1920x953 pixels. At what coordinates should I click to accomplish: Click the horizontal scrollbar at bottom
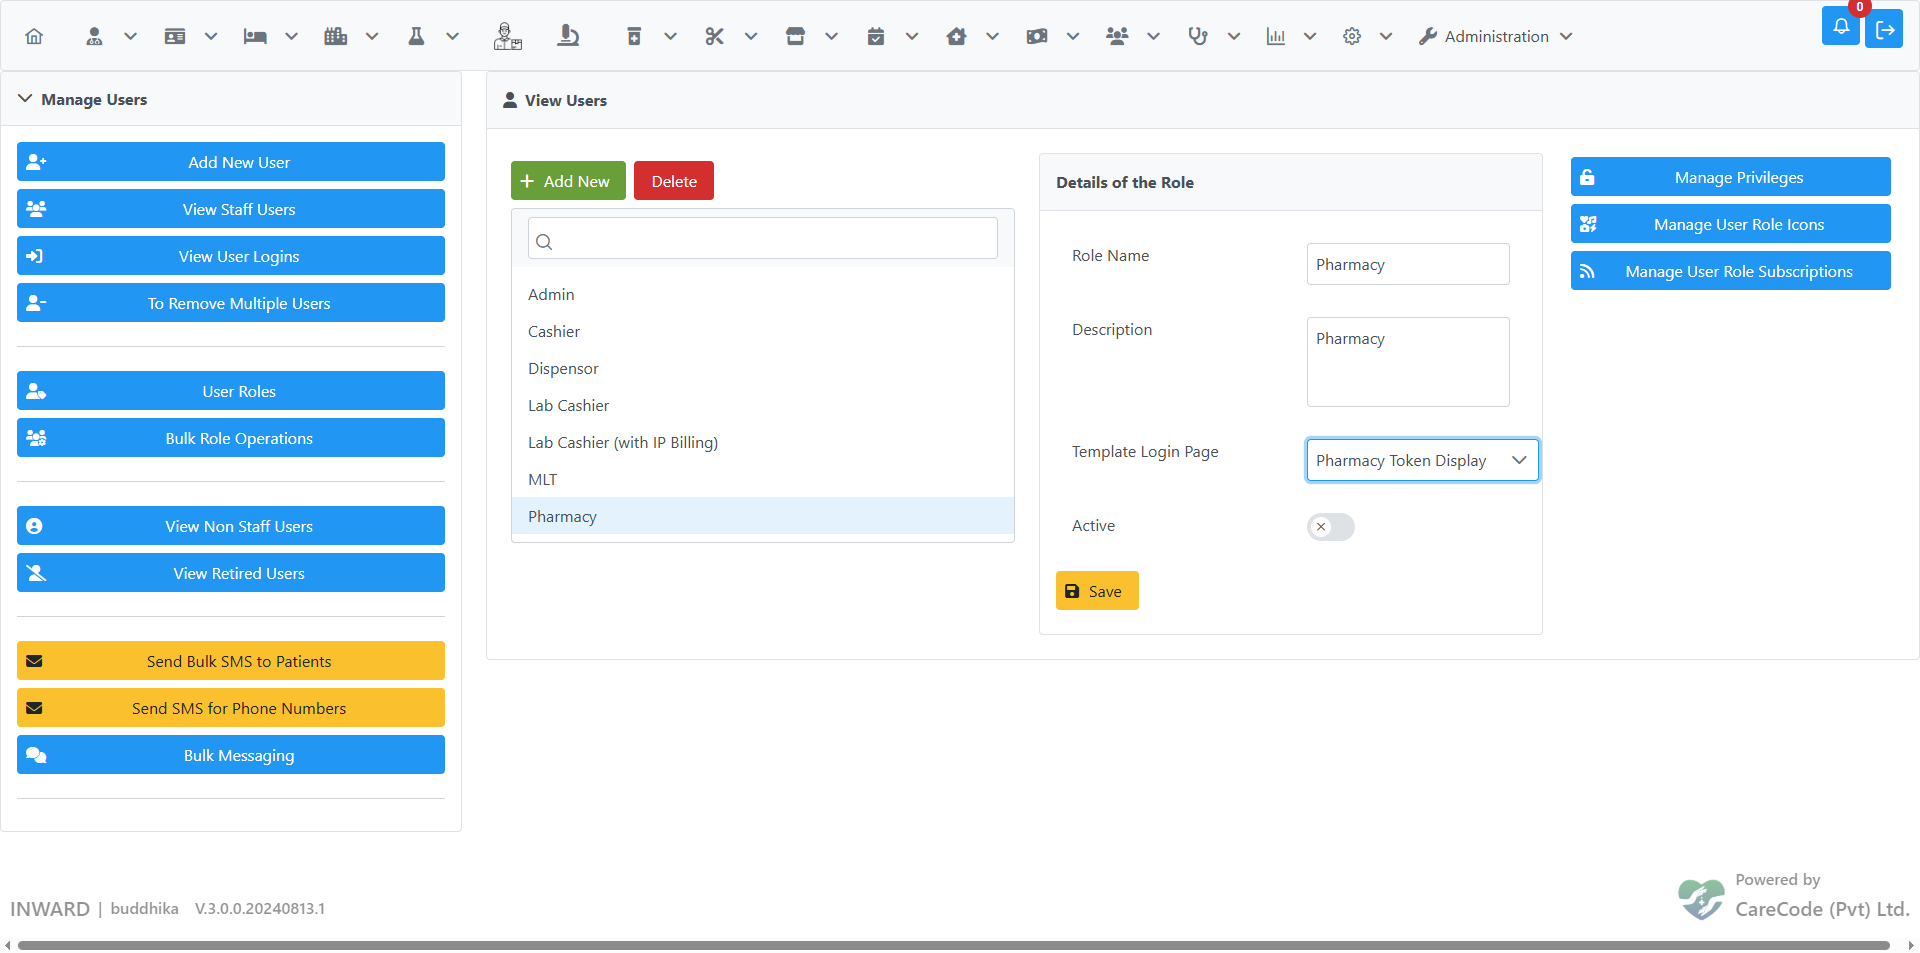pos(954,945)
